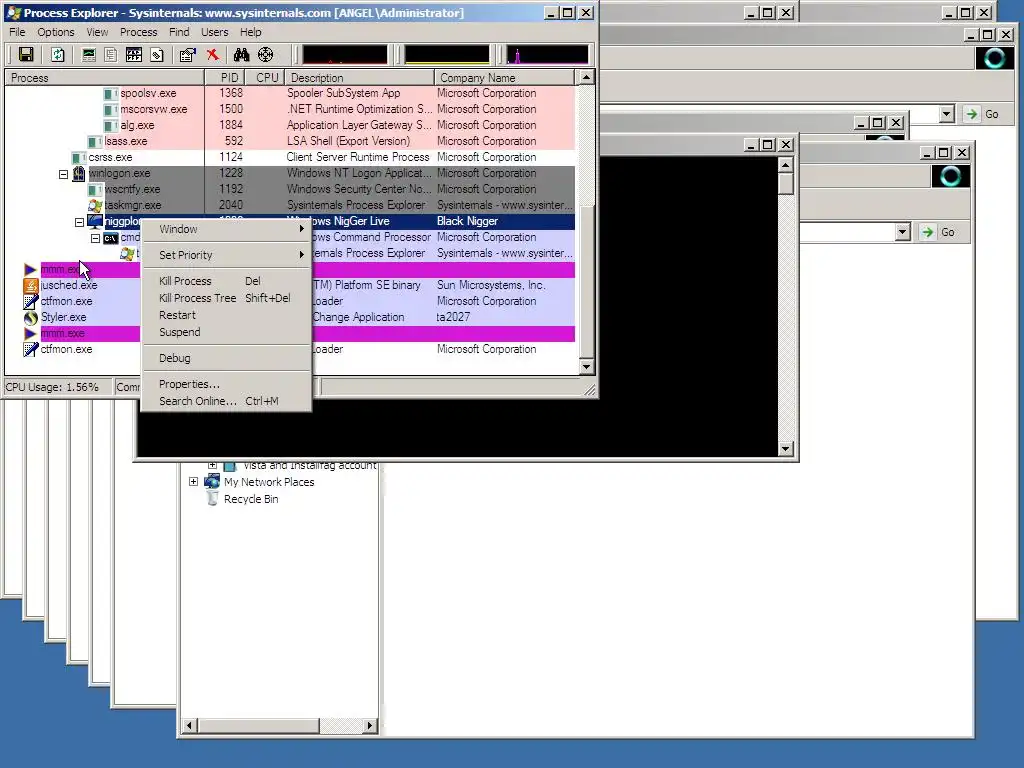
Task: Open the Set Priority submenu
Action: coord(226,255)
